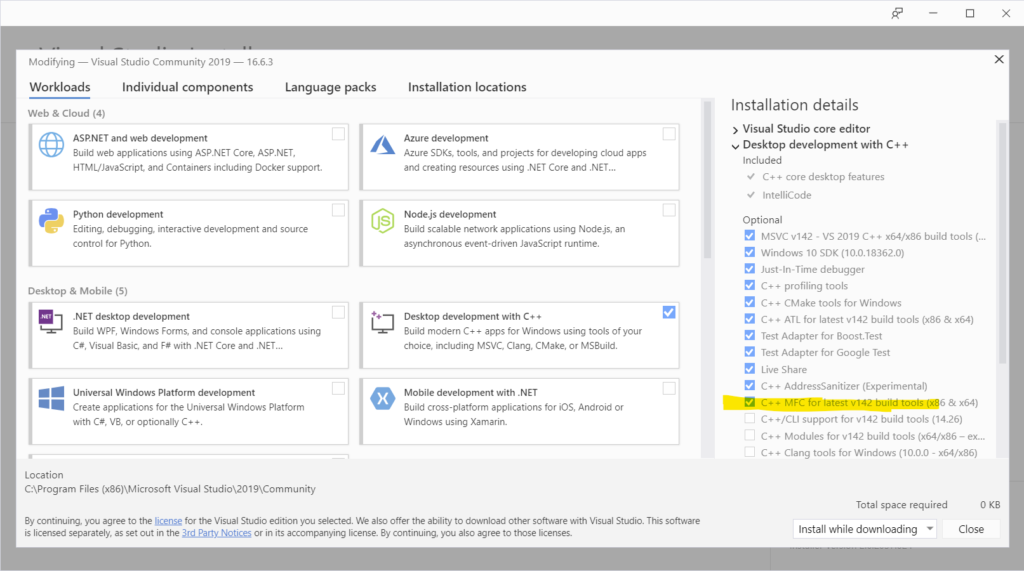Click the Desktop & Mobile (5) heading
This screenshot has width=1024, height=571.
coord(78,291)
